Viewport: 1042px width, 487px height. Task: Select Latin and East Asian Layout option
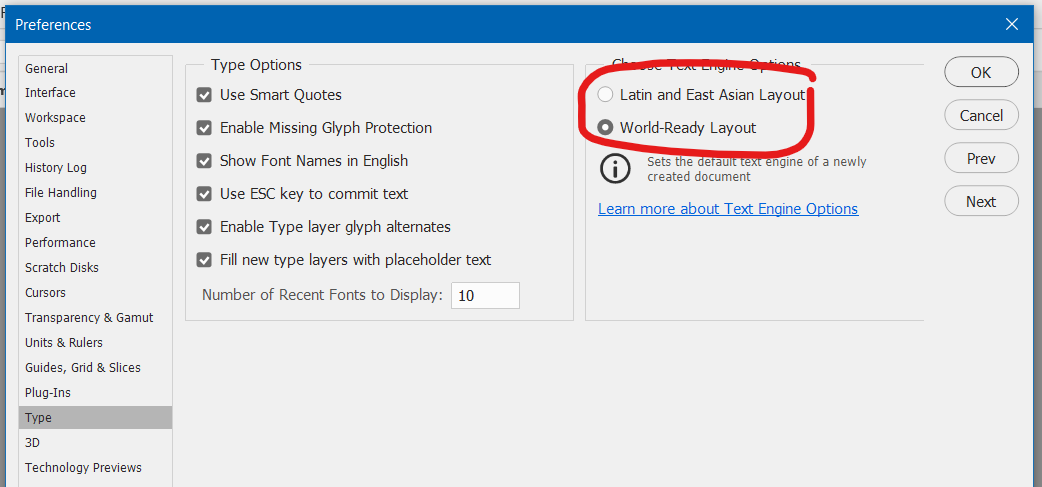click(x=605, y=95)
